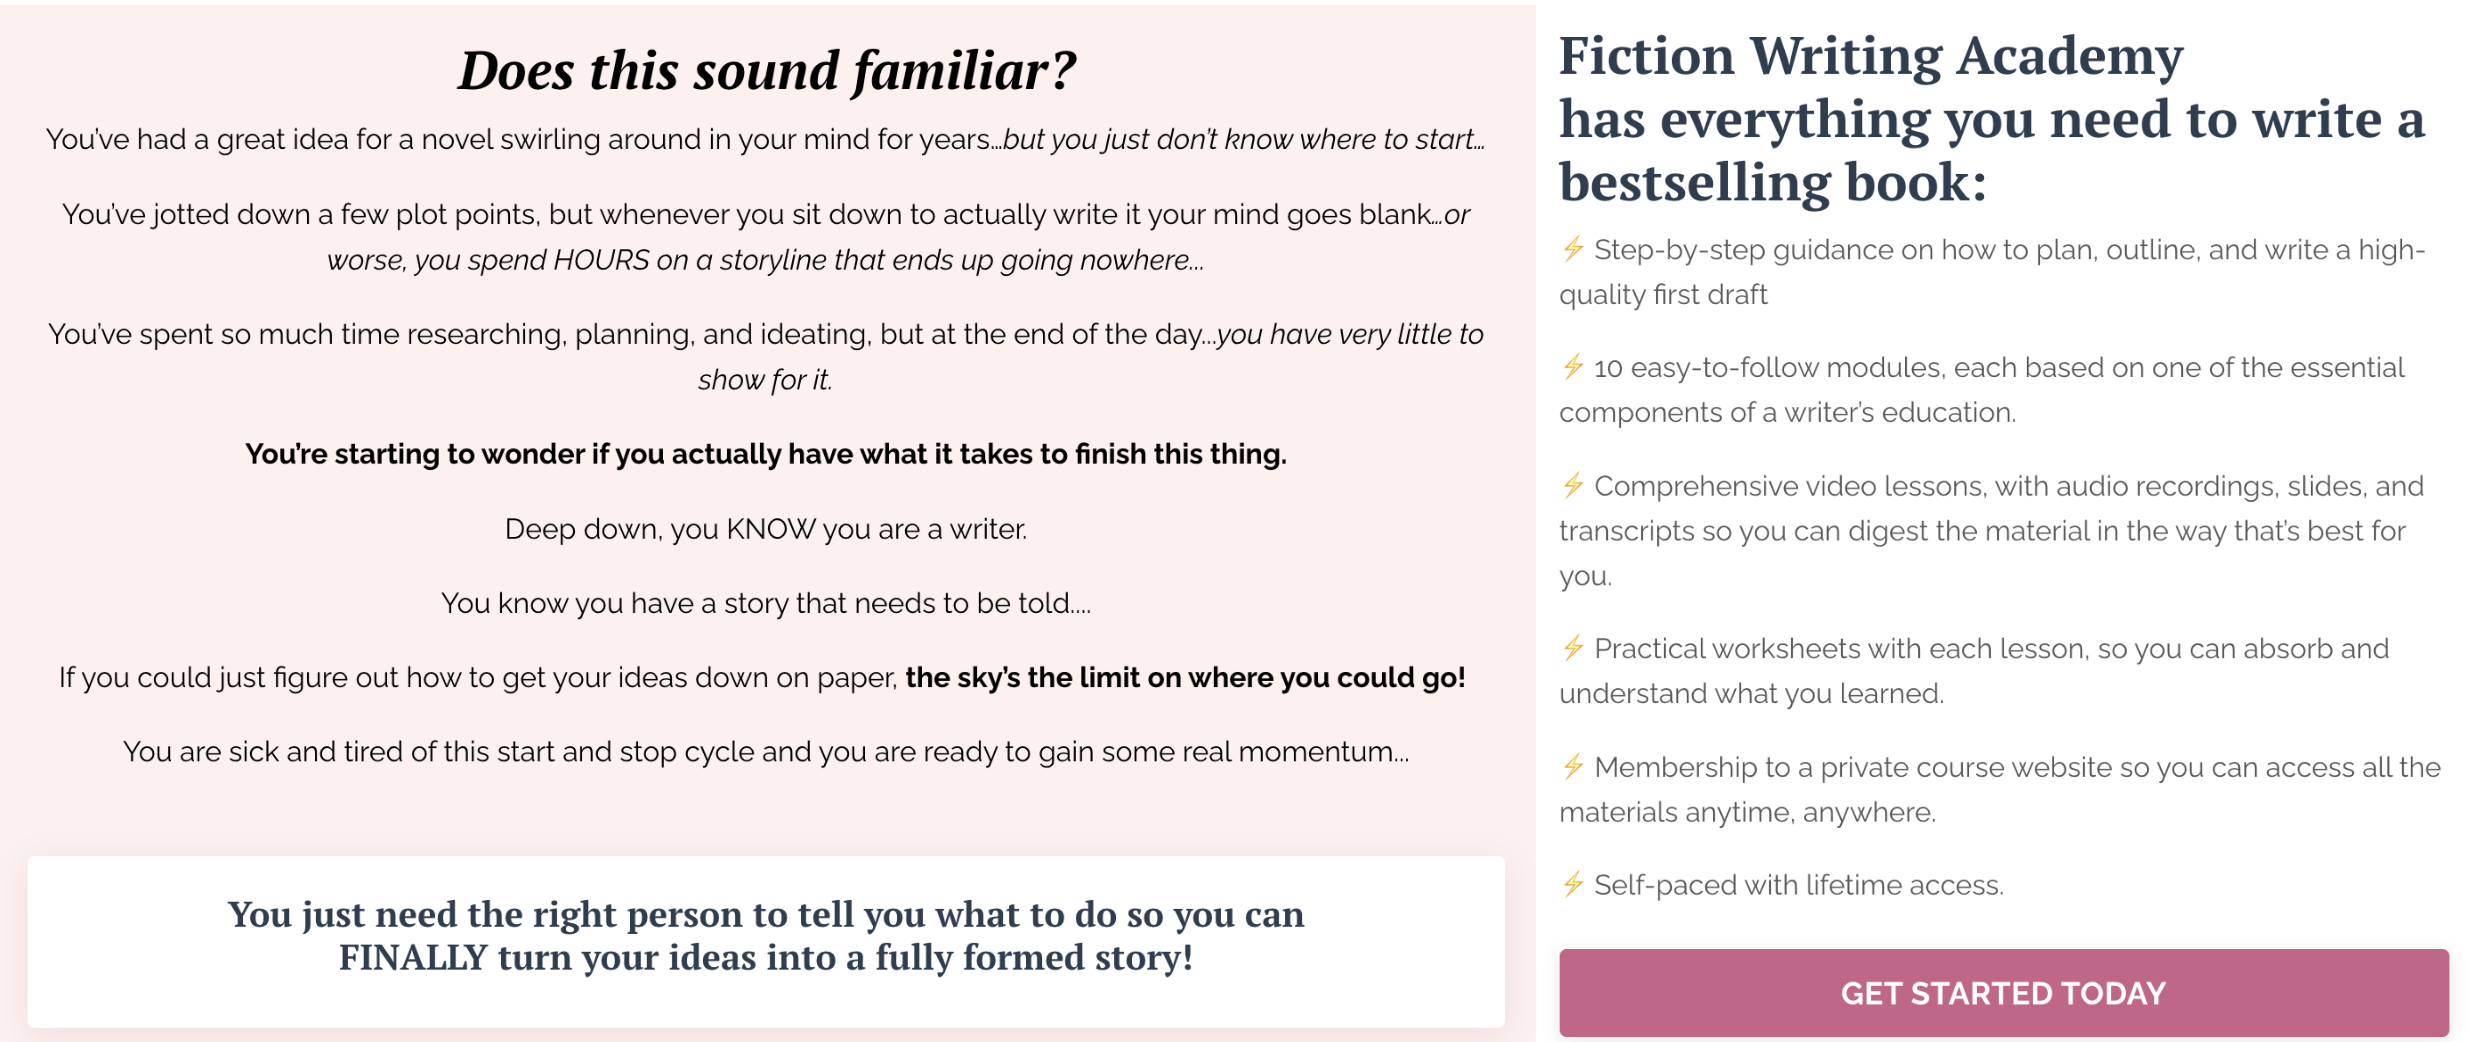This screenshot has width=2470, height=1042.
Task: Click the 'Does this sound familiar?' heading
Action: (766, 71)
